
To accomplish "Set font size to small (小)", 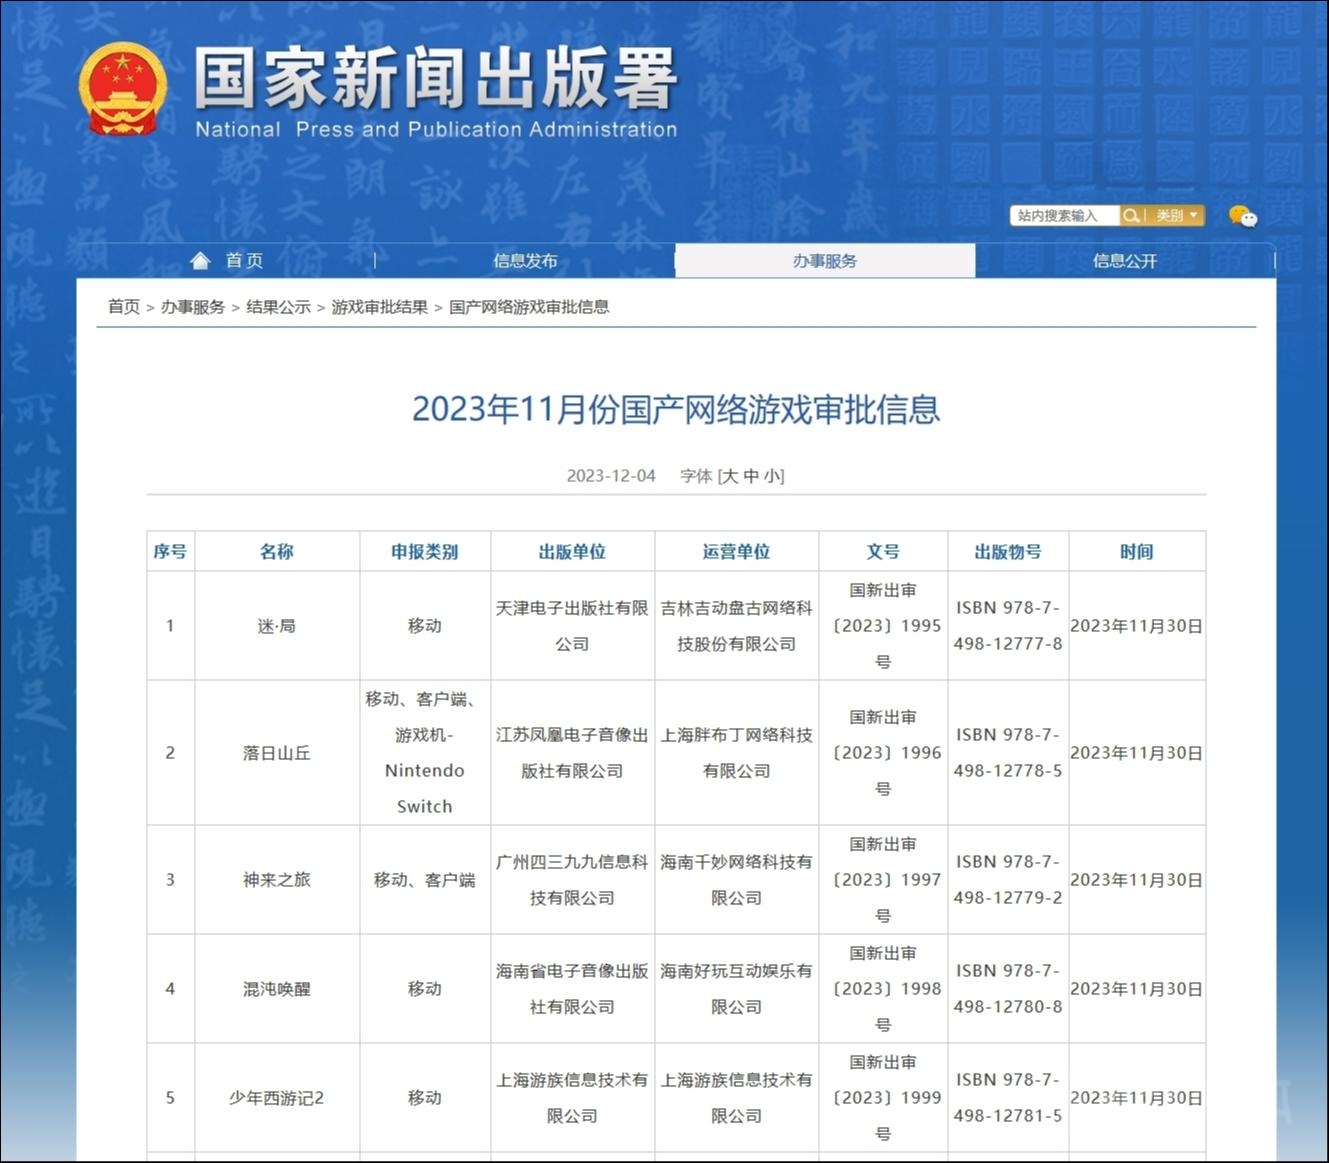I will coord(772,476).
